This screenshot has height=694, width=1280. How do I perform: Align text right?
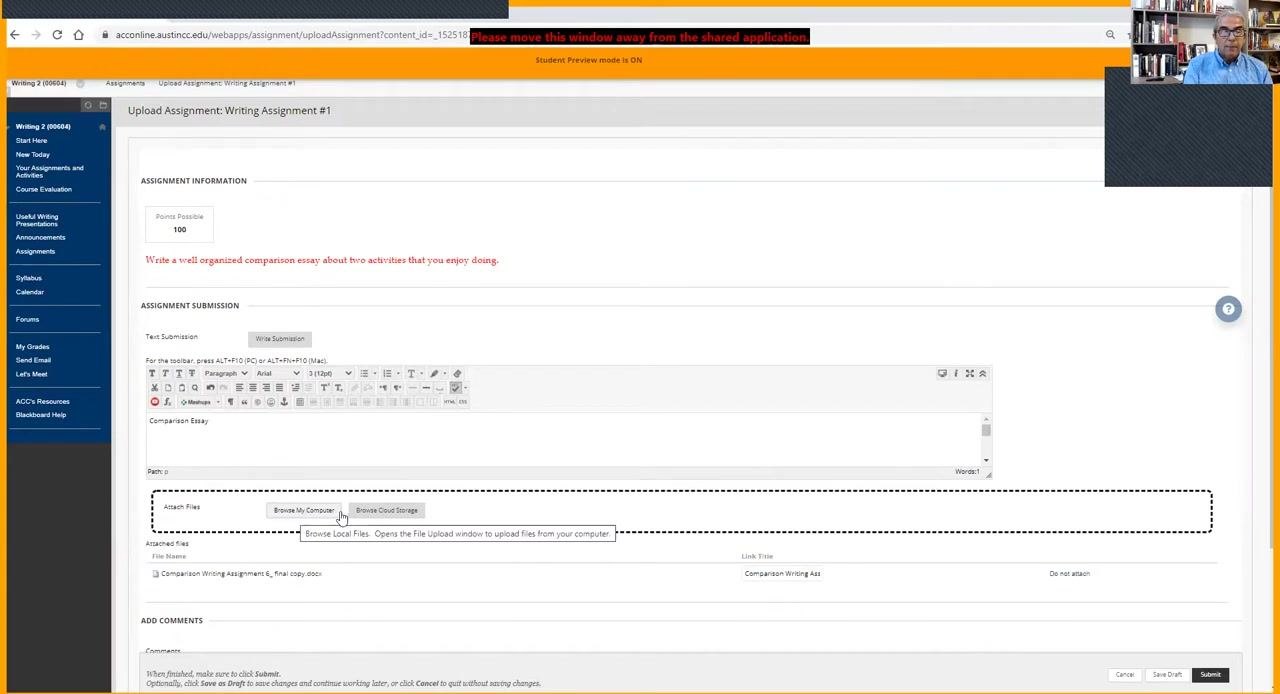click(x=266, y=387)
